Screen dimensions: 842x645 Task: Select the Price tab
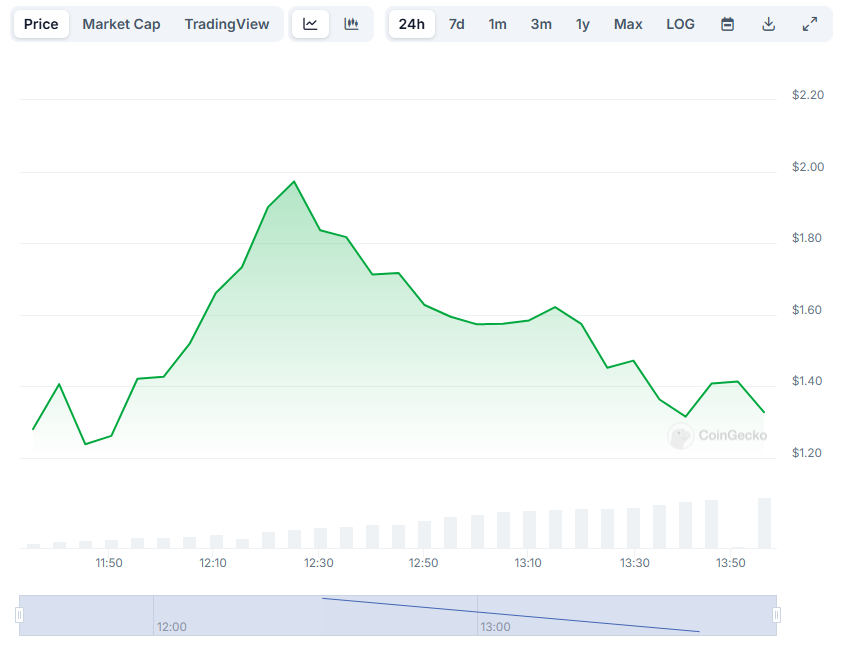[x=41, y=24]
